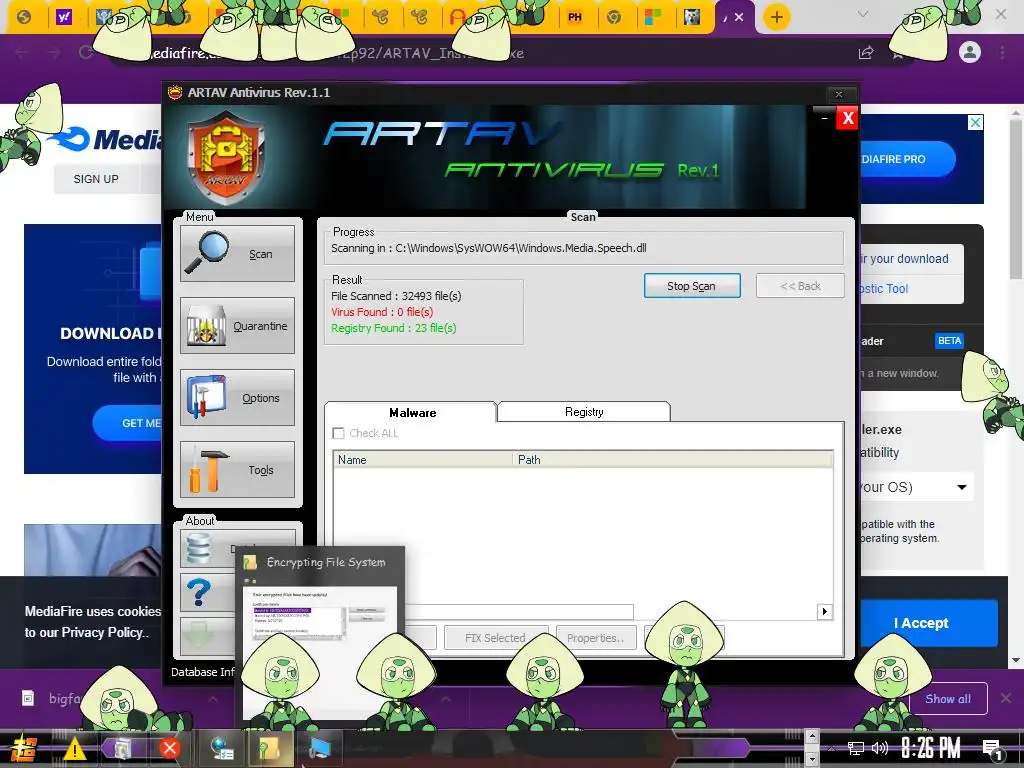The image size is (1024, 768).
Task: Close the active browser tab
Action: [739, 17]
